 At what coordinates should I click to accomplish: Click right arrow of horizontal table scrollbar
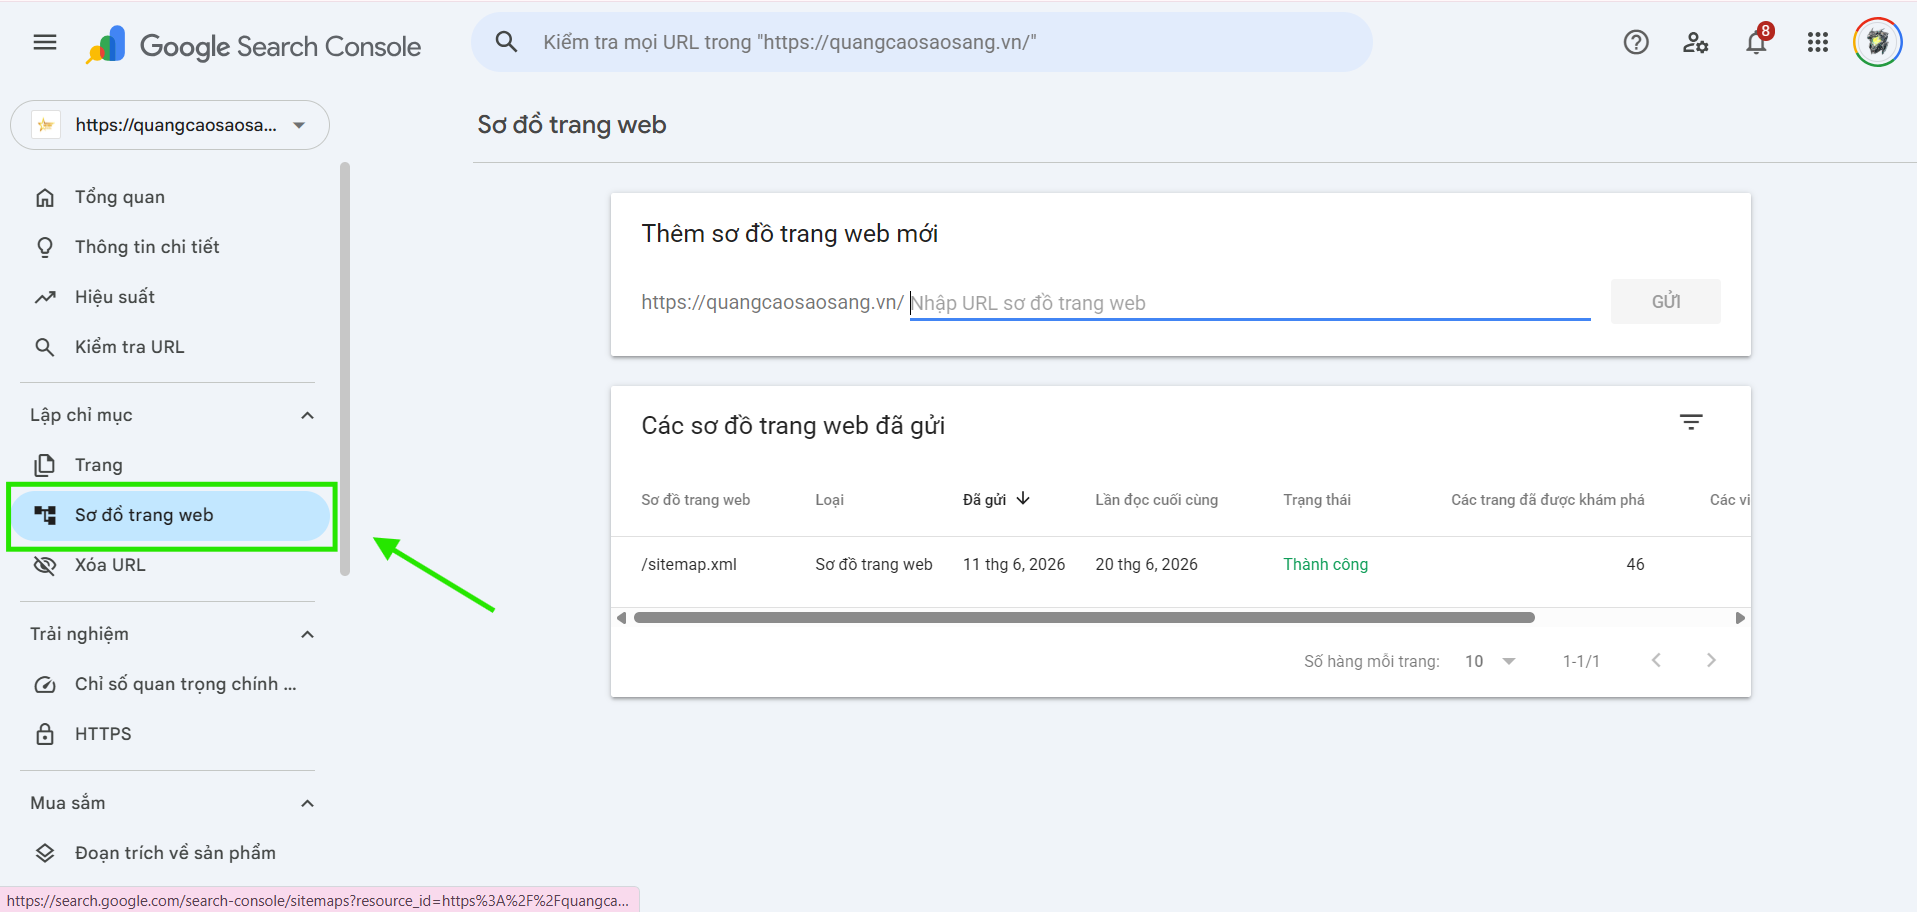[1740, 618]
